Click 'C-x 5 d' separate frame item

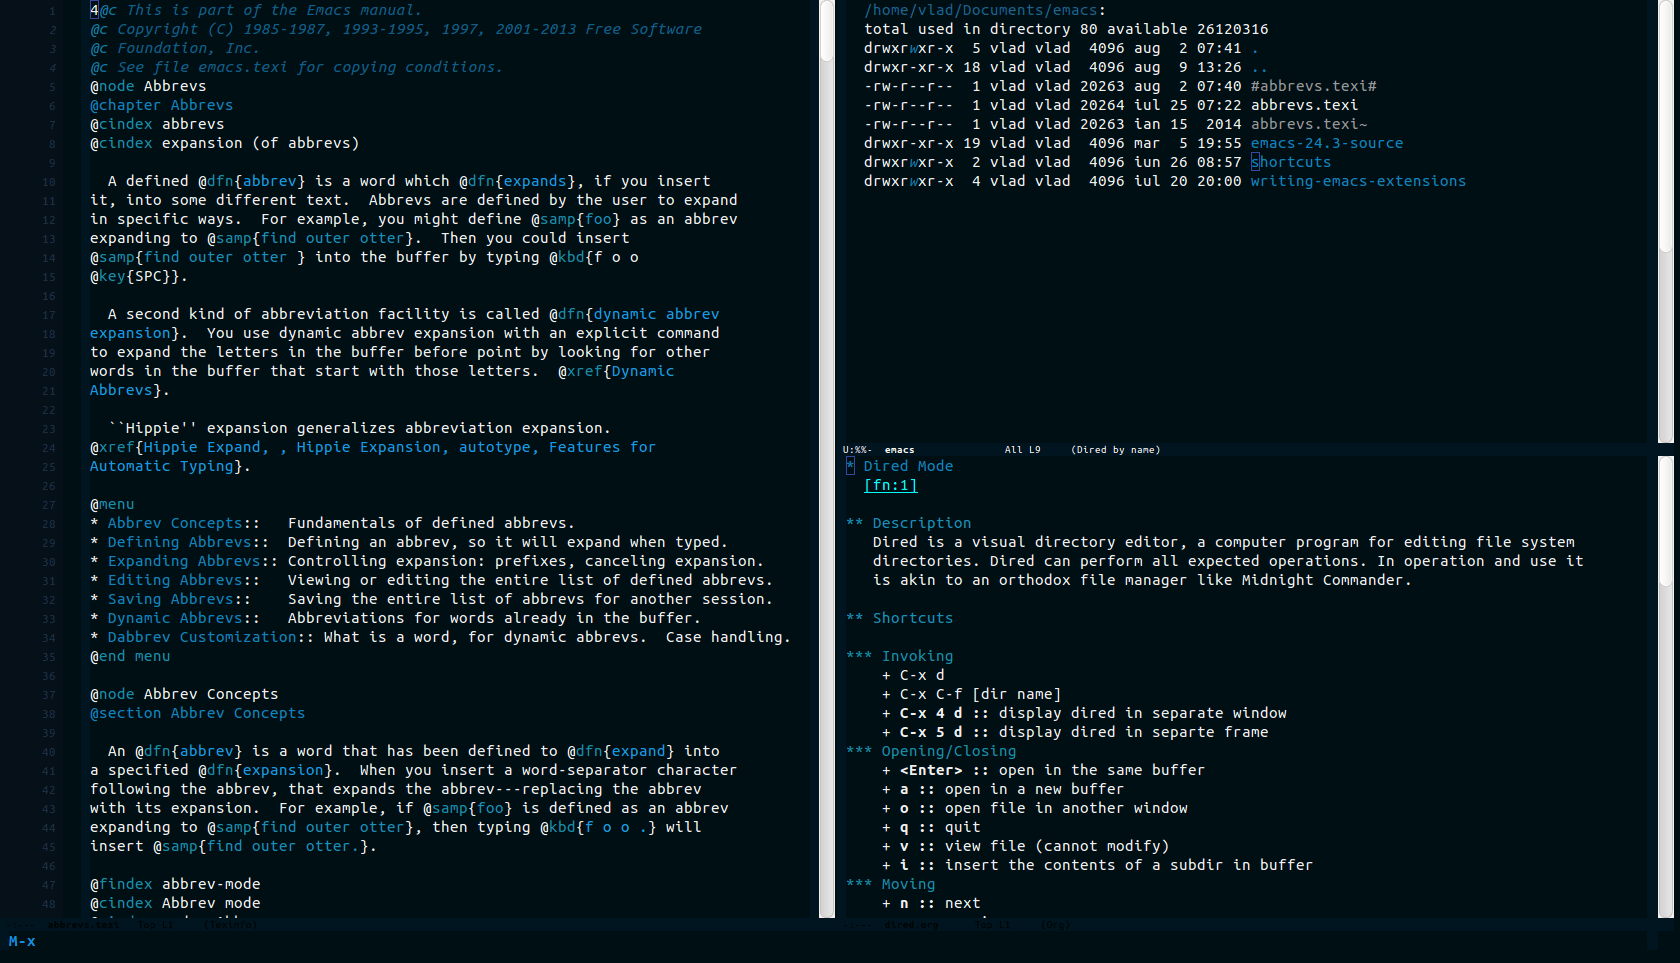click(1075, 732)
